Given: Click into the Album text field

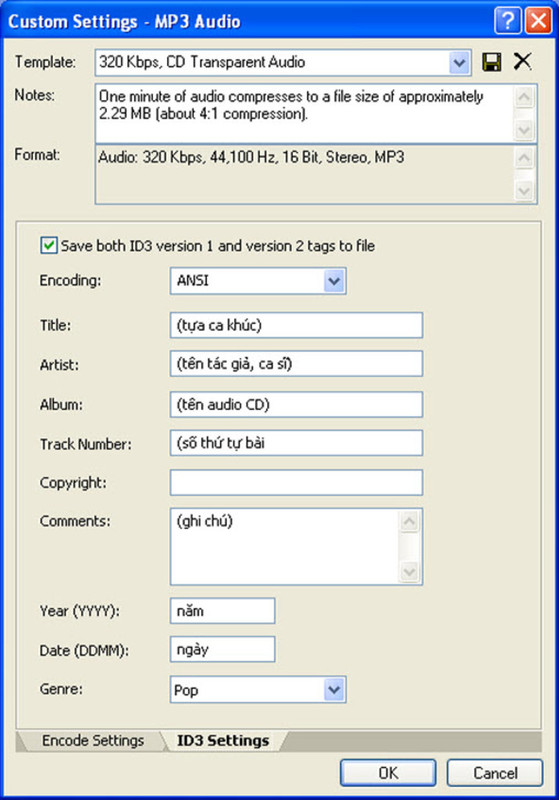Looking at the screenshot, I should click(296, 405).
